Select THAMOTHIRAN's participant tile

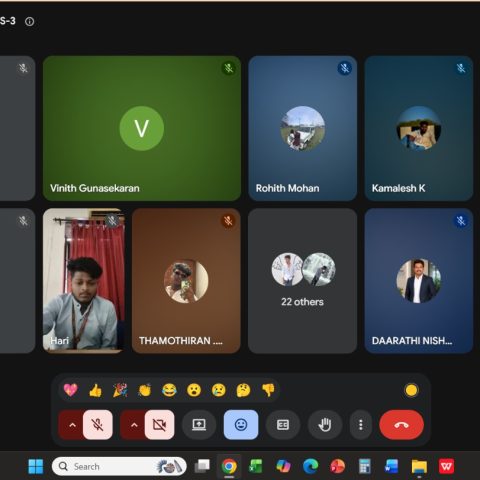pyautogui.click(x=186, y=281)
